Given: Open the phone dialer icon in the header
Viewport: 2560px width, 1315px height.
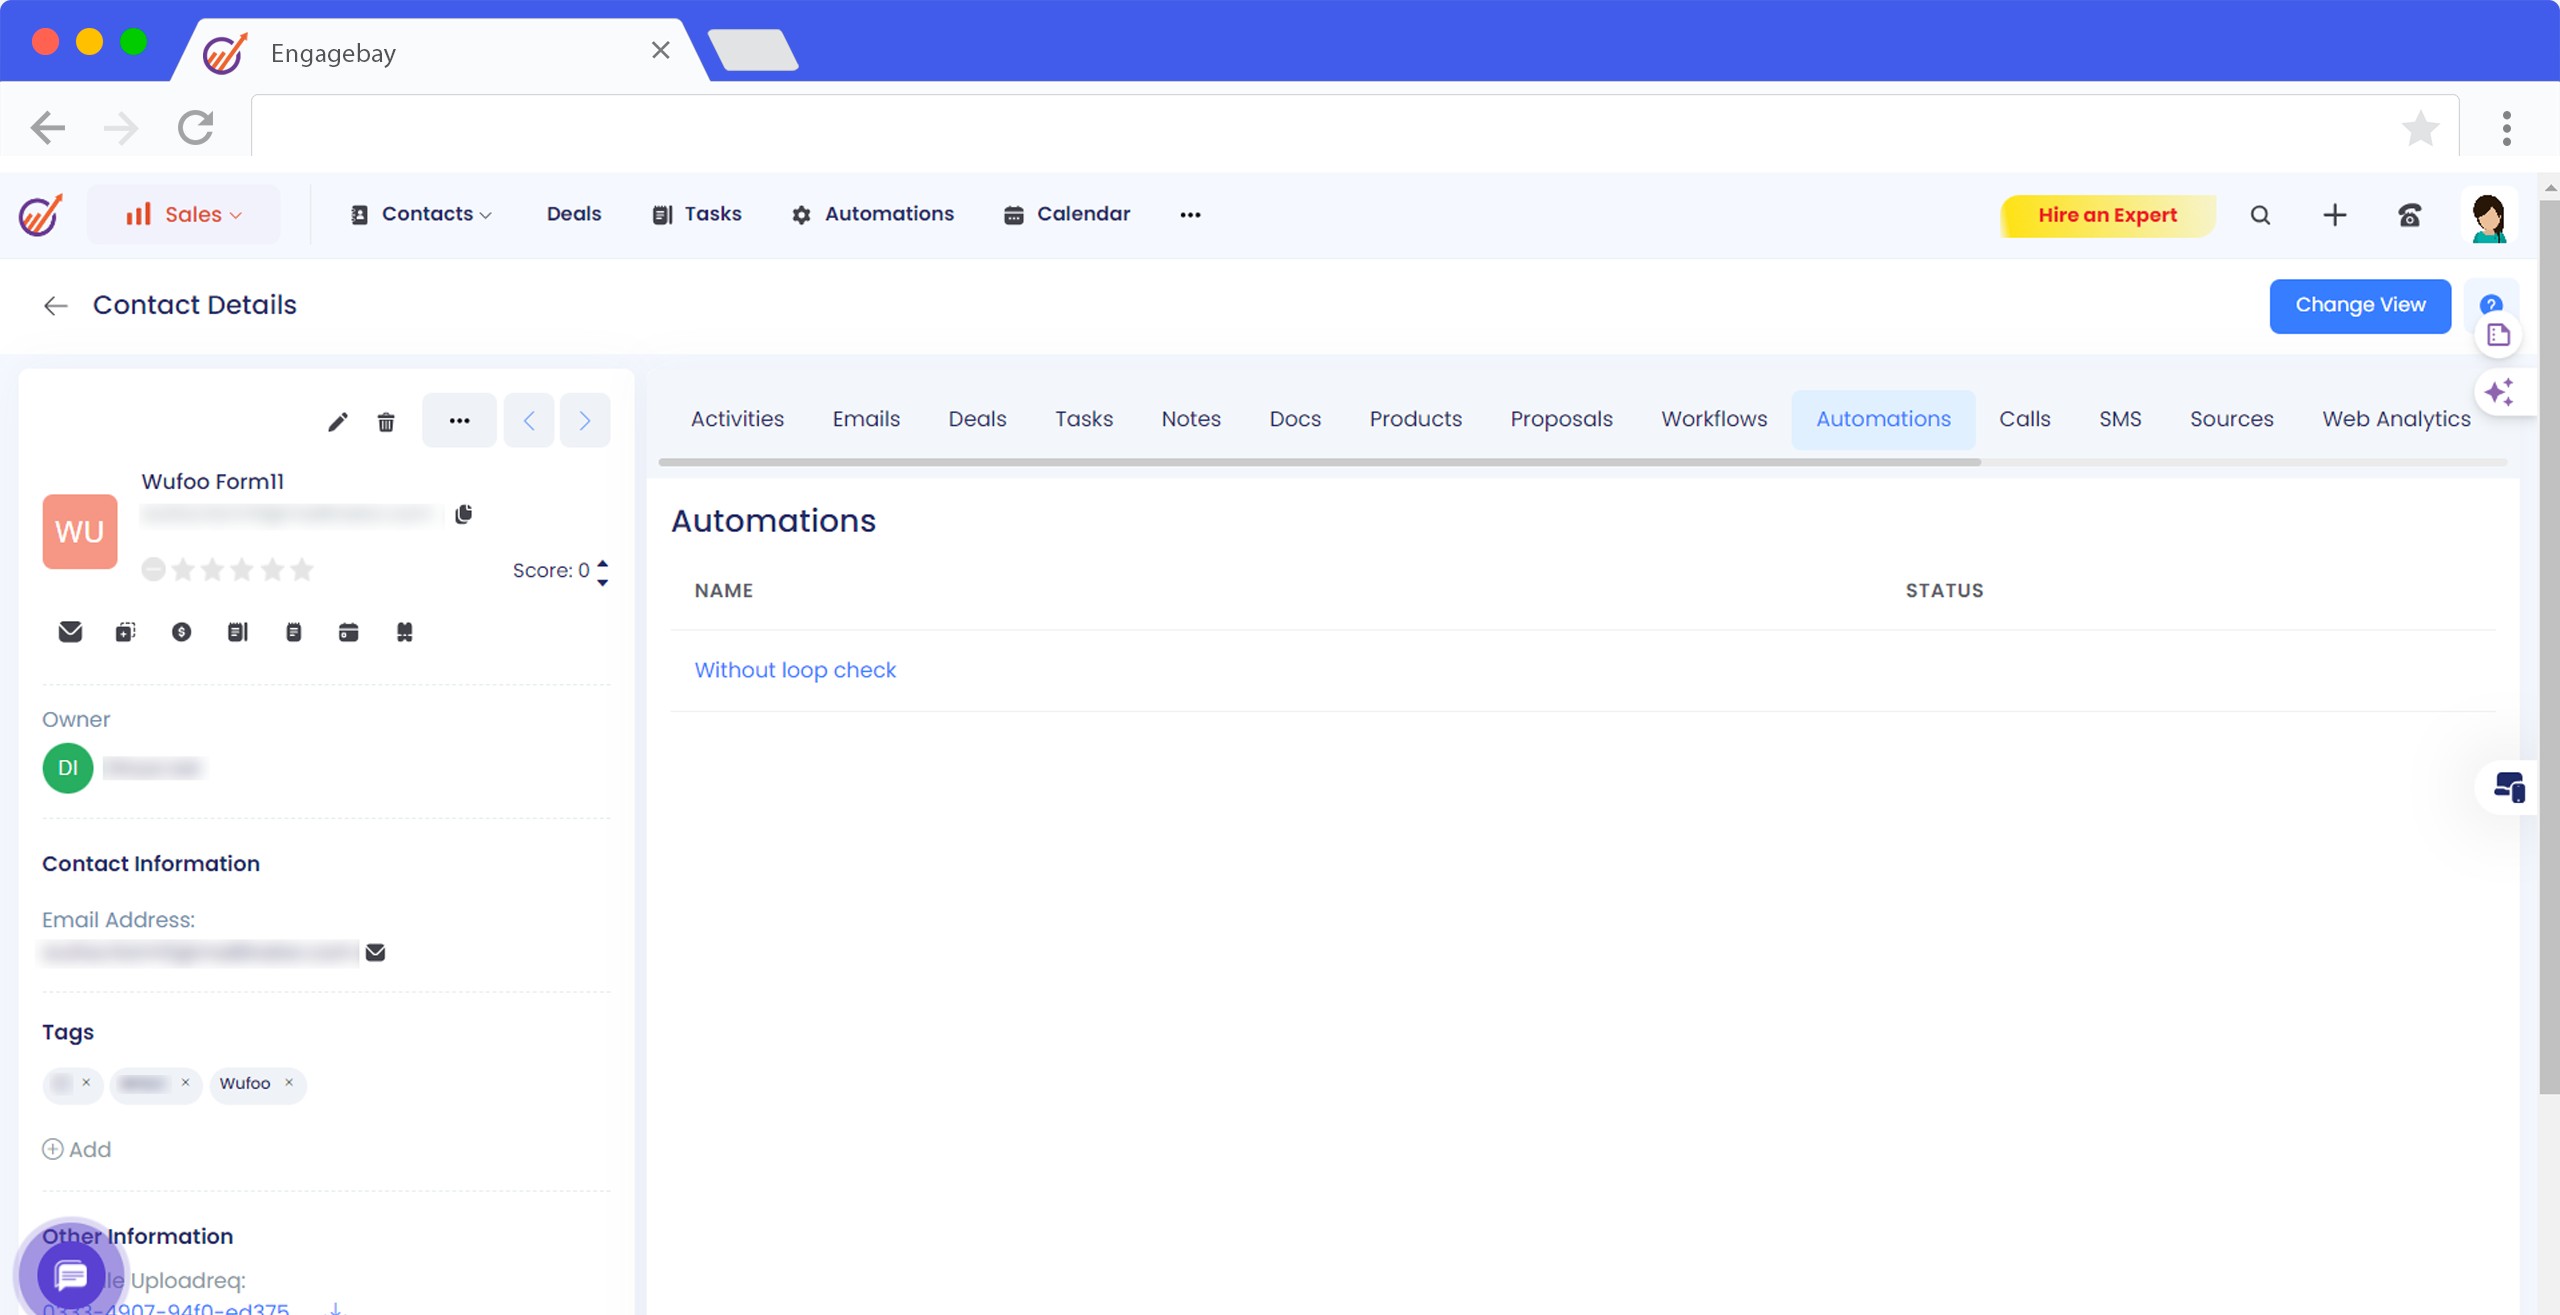Looking at the screenshot, I should [x=2409, y=215].
